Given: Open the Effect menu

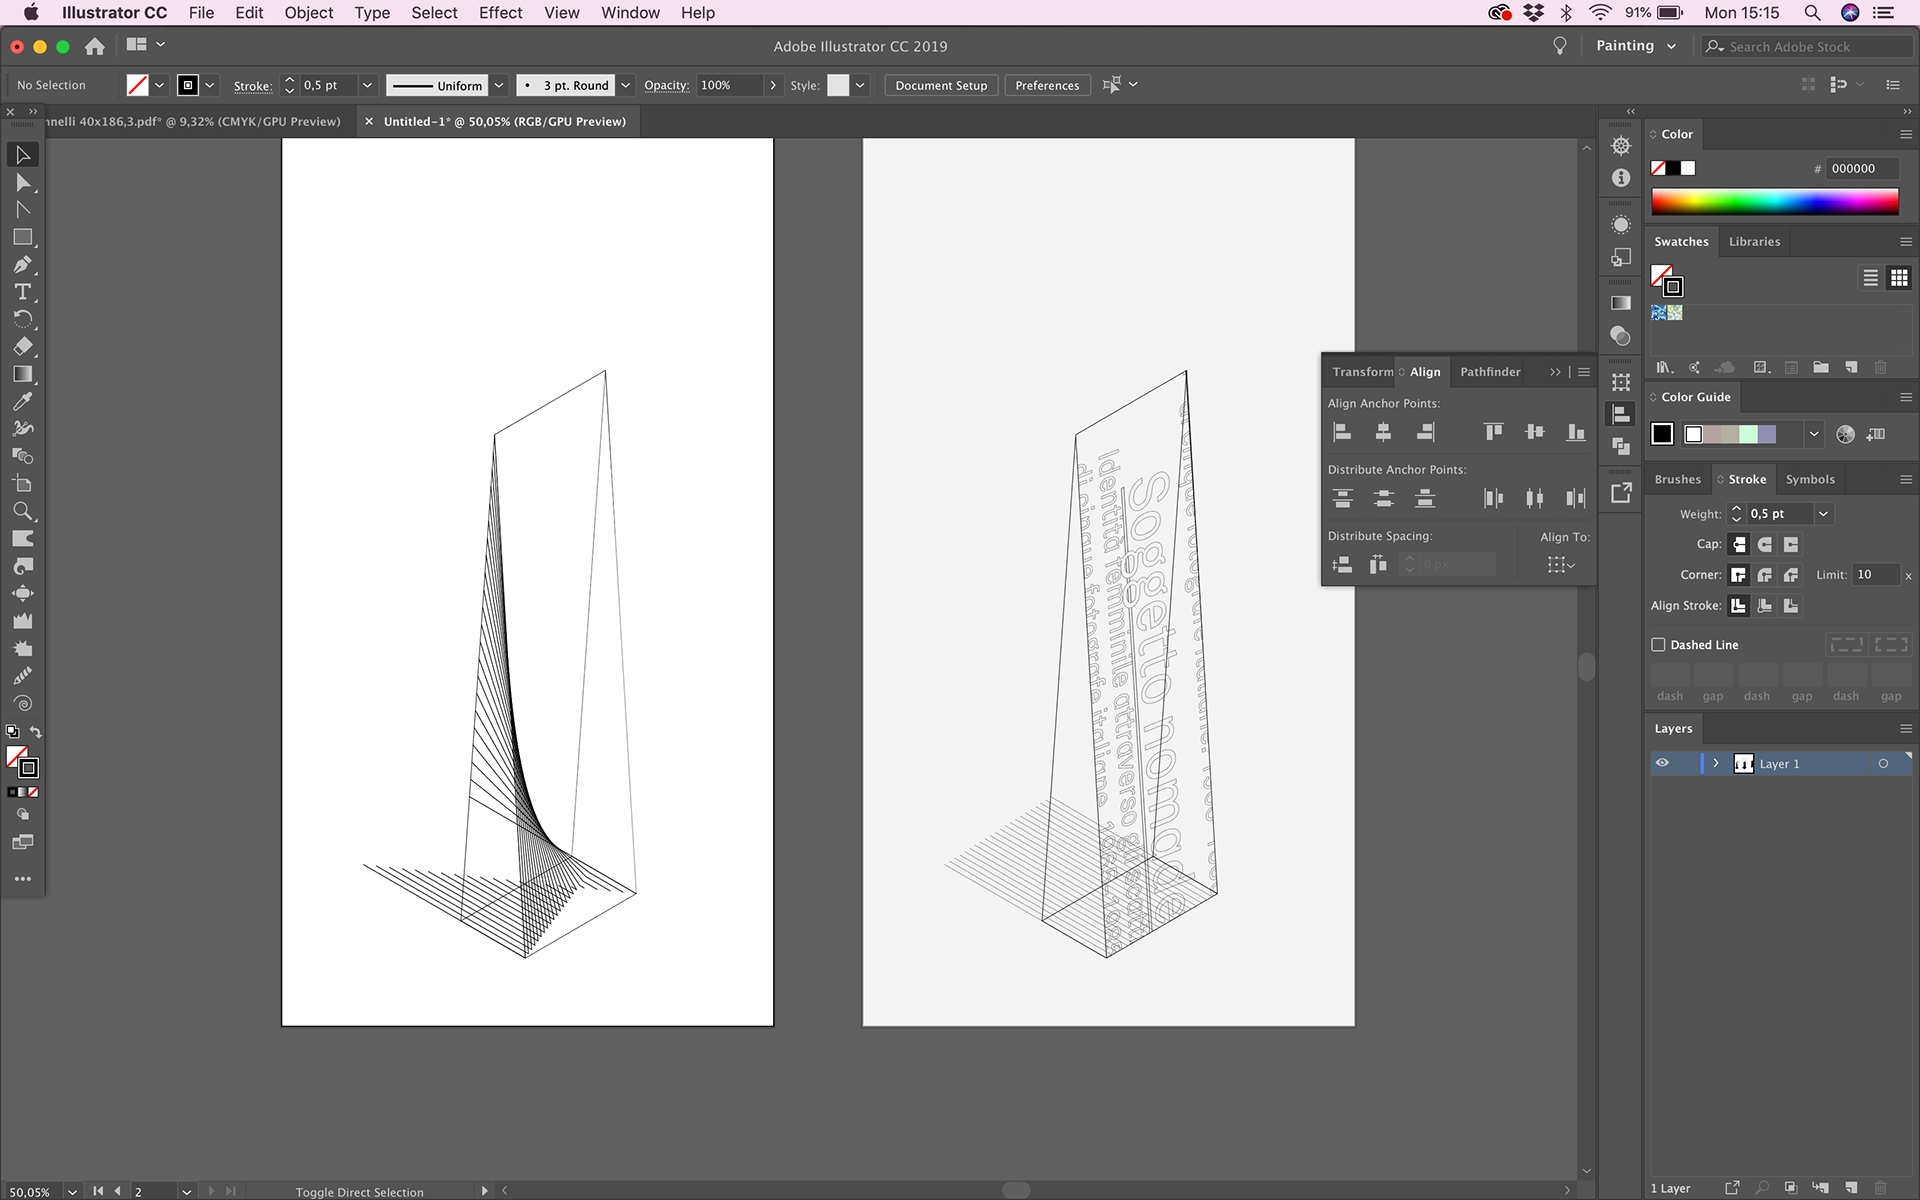Looking at the screenshot, I should [x=500, y=13].
